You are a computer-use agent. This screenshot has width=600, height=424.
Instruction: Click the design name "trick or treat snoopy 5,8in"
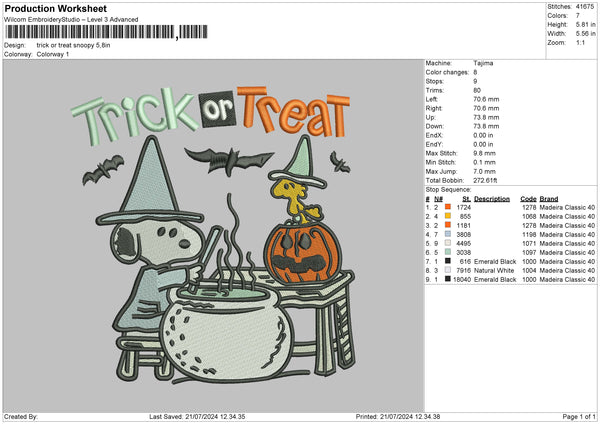pos(73,45)
